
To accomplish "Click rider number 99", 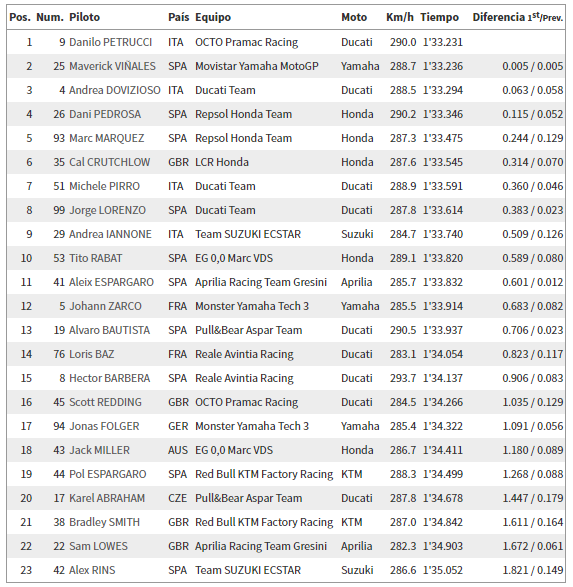I will pyautogui.click(x=59, y=210).
